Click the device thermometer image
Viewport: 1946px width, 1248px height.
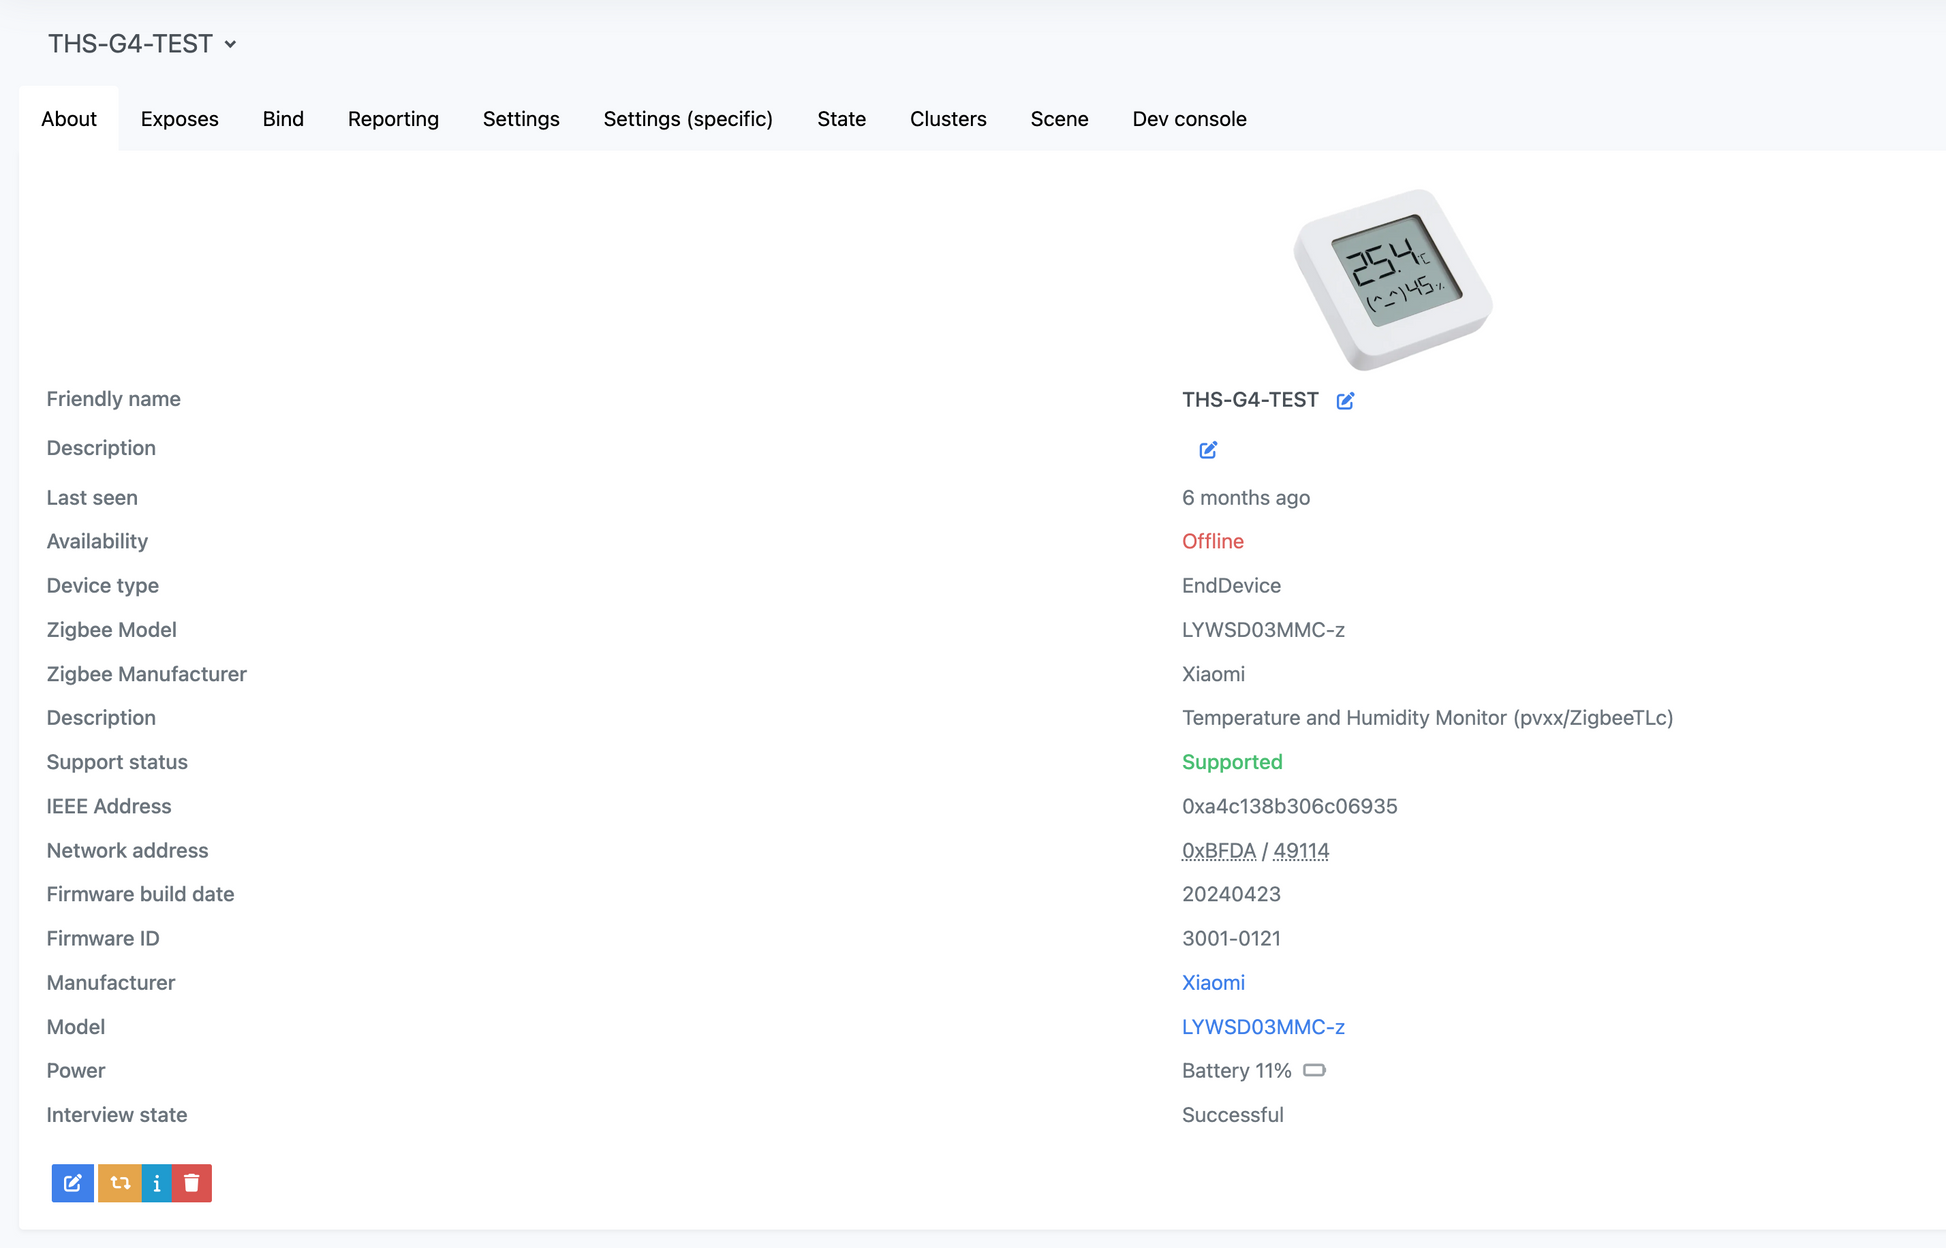[x=1392, y=279]
